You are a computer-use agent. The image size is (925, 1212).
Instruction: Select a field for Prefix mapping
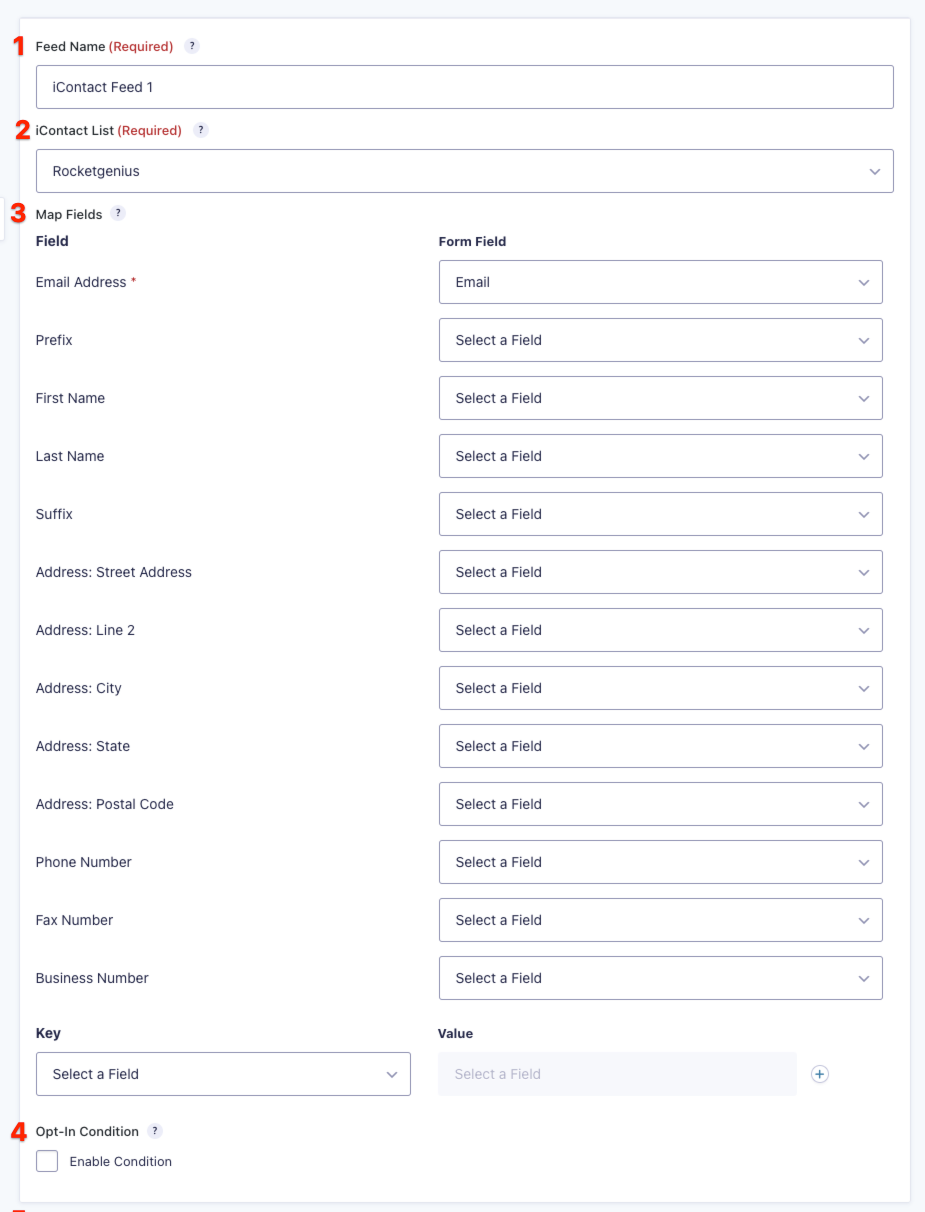pyautogui.click(x=660, y=340)
